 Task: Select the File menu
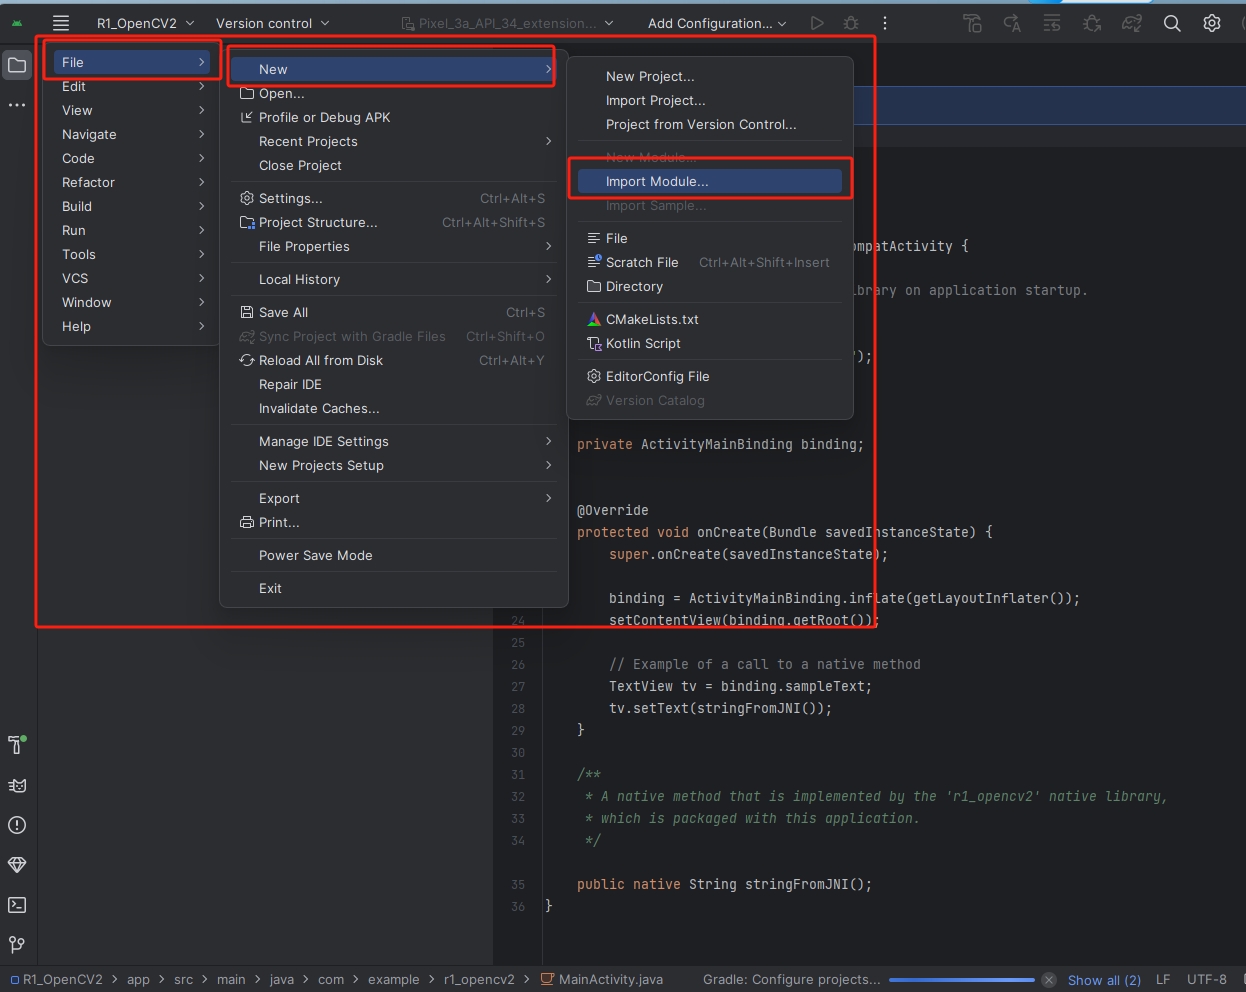(x=132, y=62)
